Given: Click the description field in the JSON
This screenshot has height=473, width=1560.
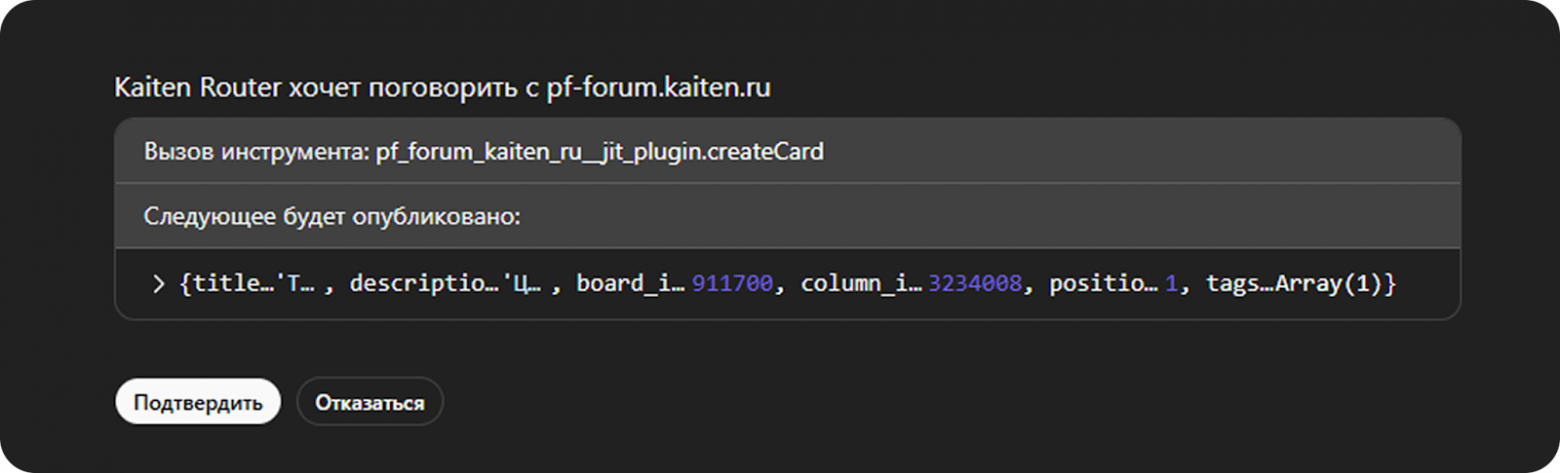Looking at the screenshot, I should 446,284.
